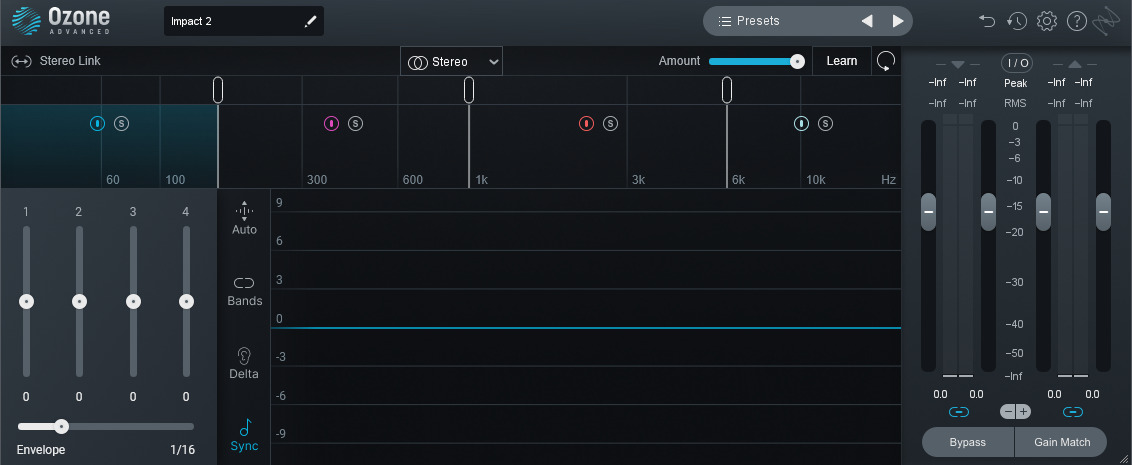Toggle the output gain link icon

[1073, 412]
